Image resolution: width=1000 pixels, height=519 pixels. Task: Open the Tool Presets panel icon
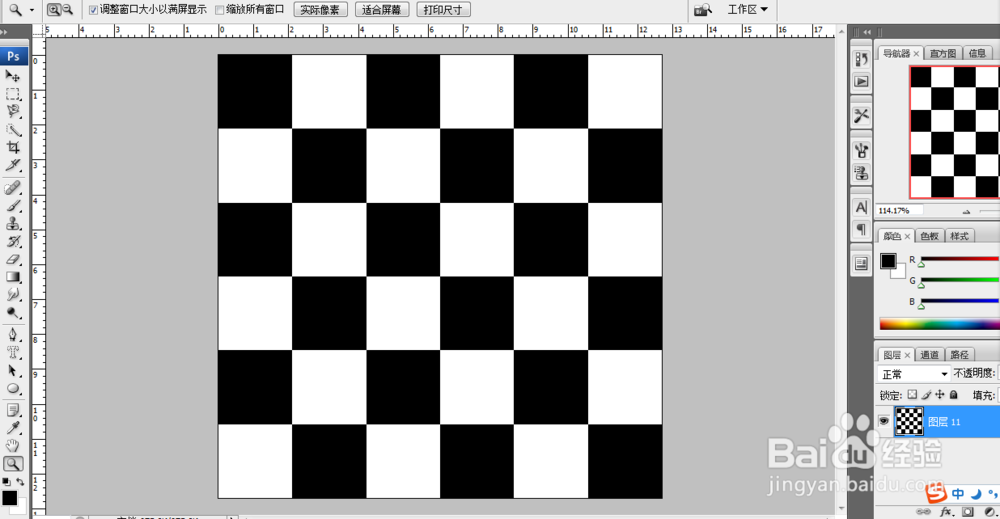tap(862, 115)
